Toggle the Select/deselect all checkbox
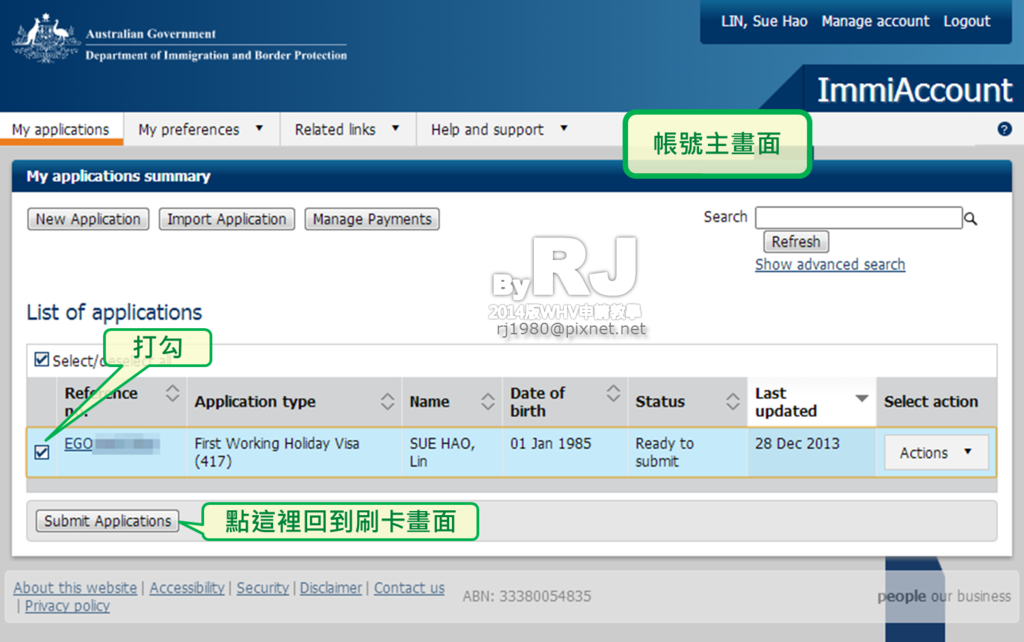 click(42, 359)
